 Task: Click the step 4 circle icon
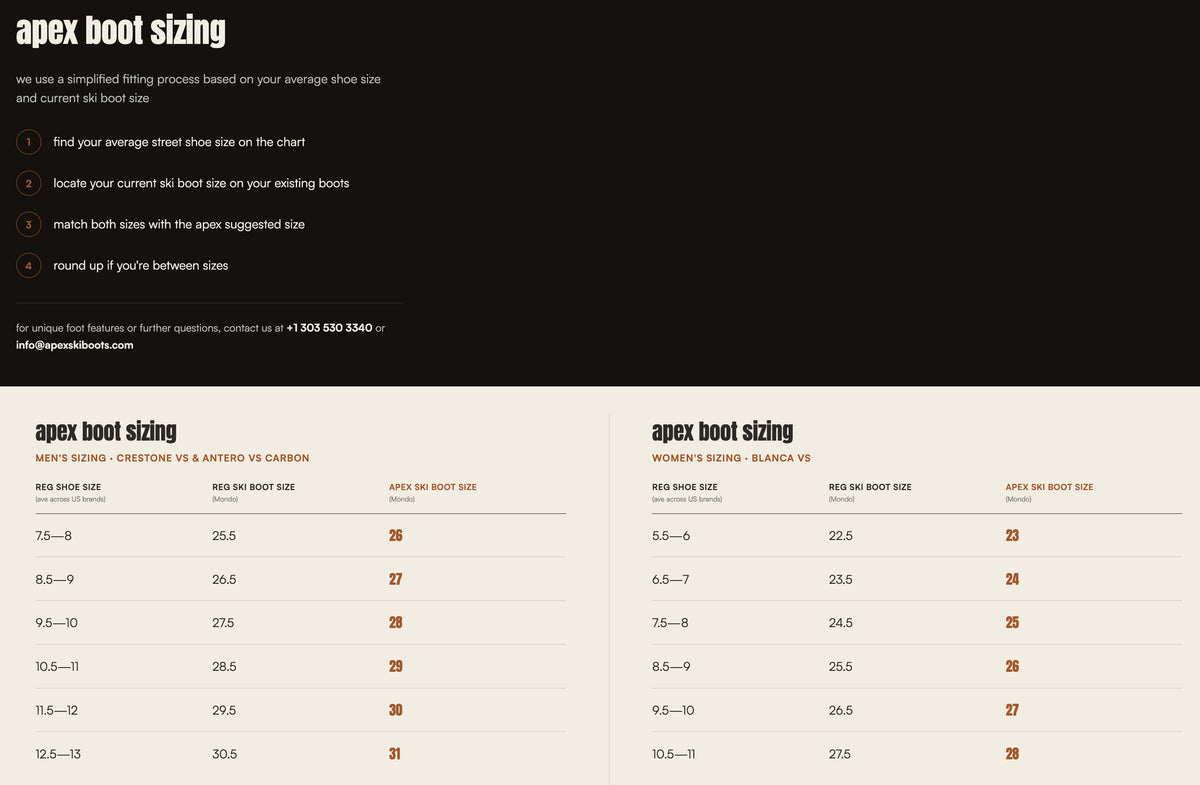coord(29,266)
